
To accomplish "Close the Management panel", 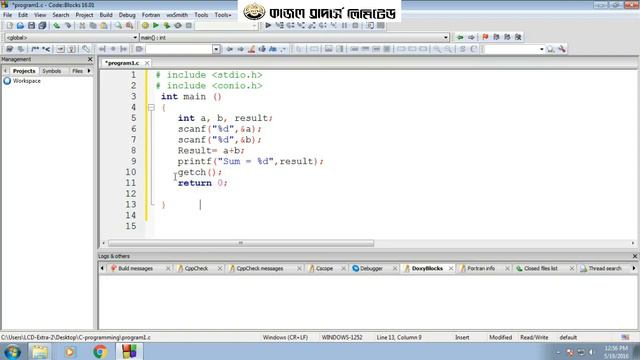I will (x=90, y=60).
